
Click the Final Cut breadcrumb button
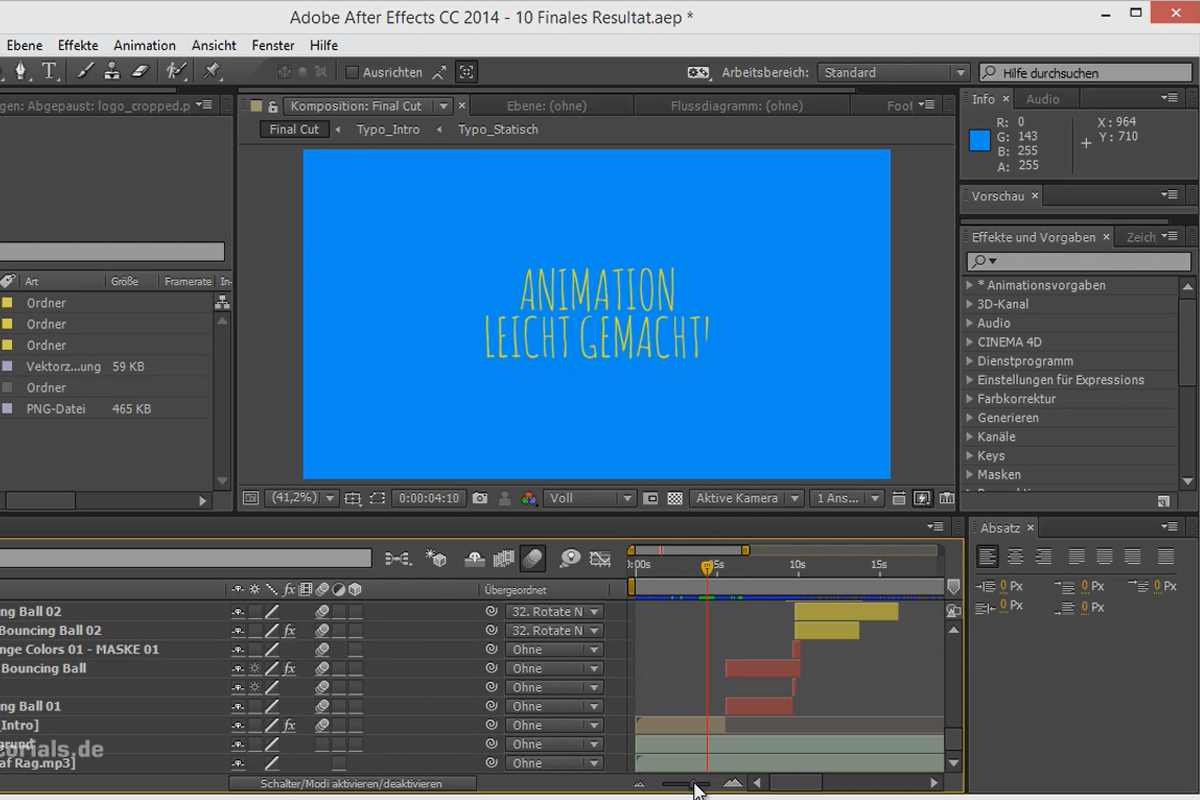pyautogui.click(x=294, y=129)
